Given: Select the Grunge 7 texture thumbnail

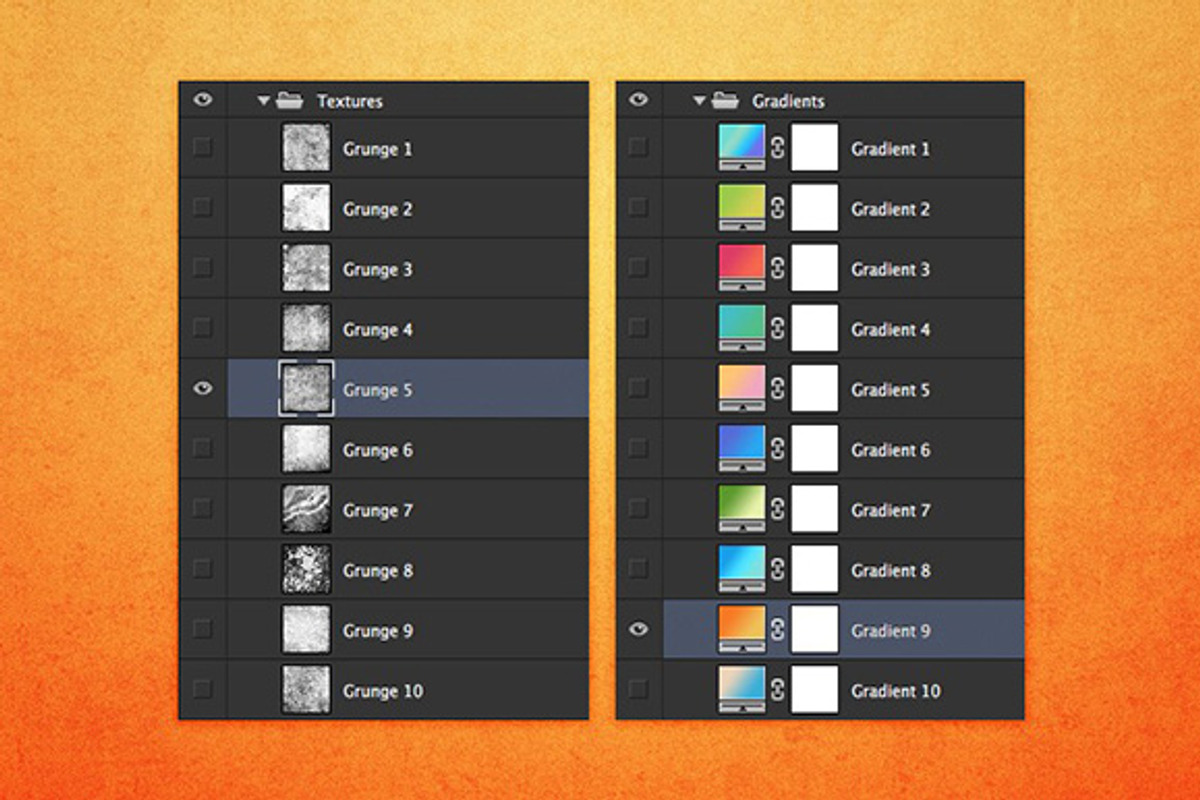Looking at the screenshot, I should (306, 510).
